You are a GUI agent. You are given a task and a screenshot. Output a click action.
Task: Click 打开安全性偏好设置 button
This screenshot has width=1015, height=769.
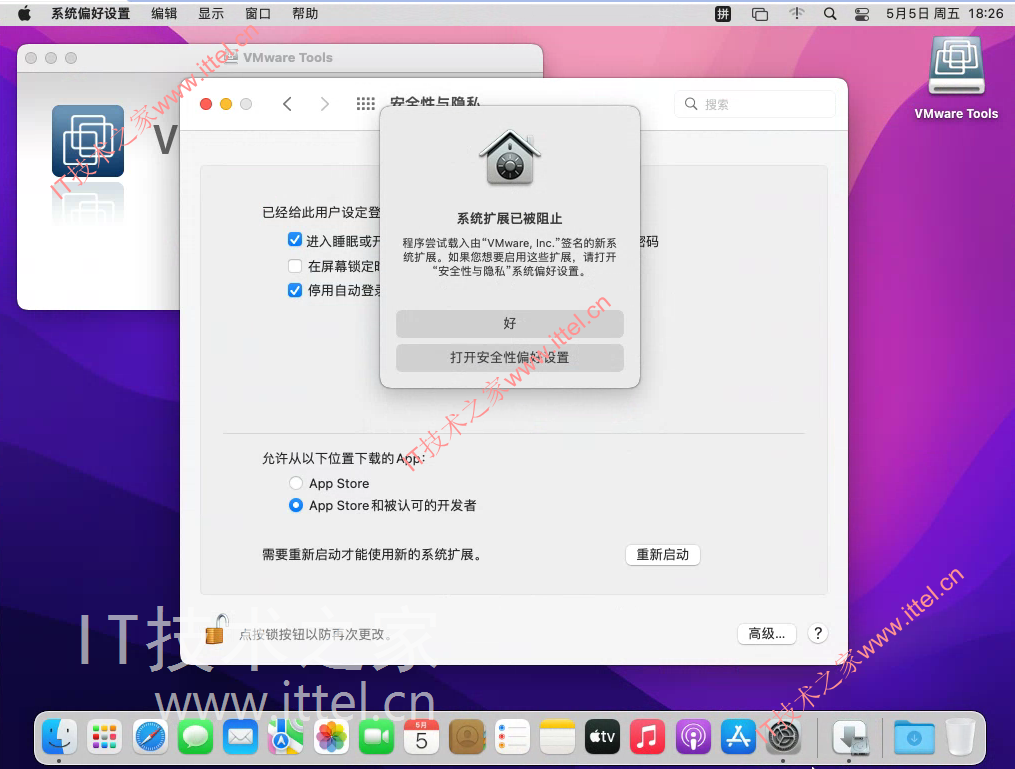(509, 357)
